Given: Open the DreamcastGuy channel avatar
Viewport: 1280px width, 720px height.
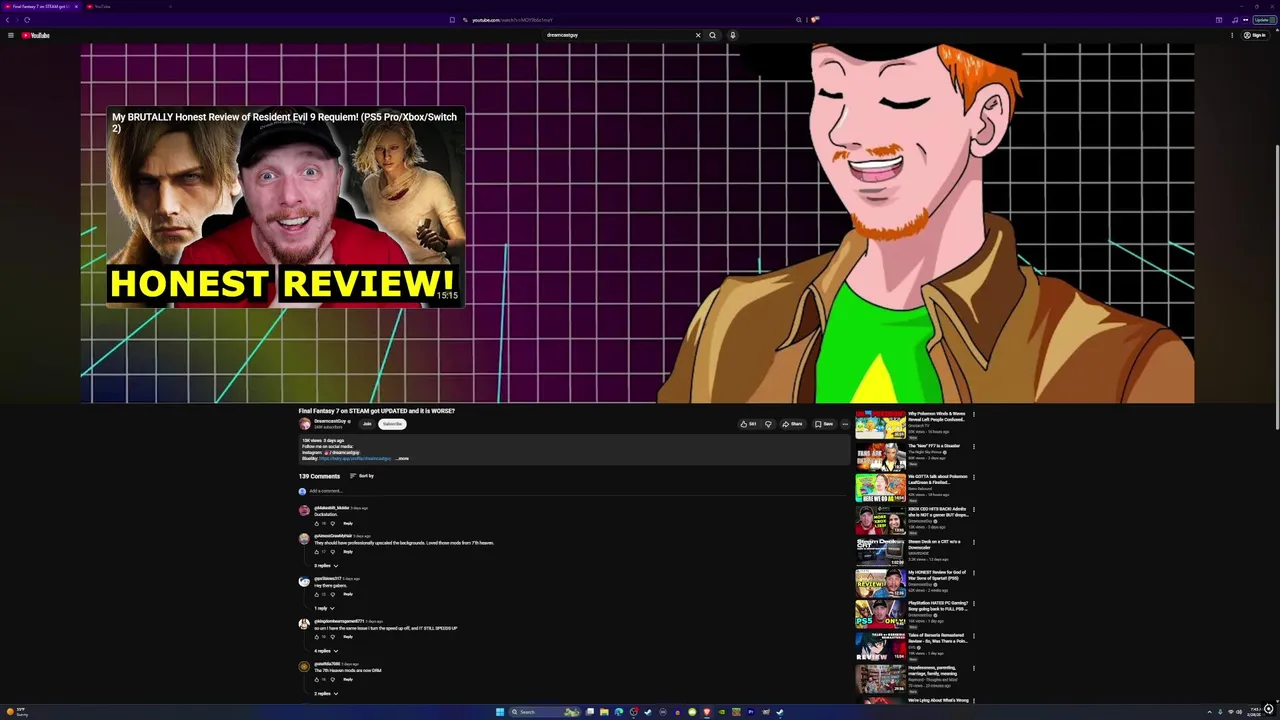Looking at the screenshot, I should tap(305, 424).
